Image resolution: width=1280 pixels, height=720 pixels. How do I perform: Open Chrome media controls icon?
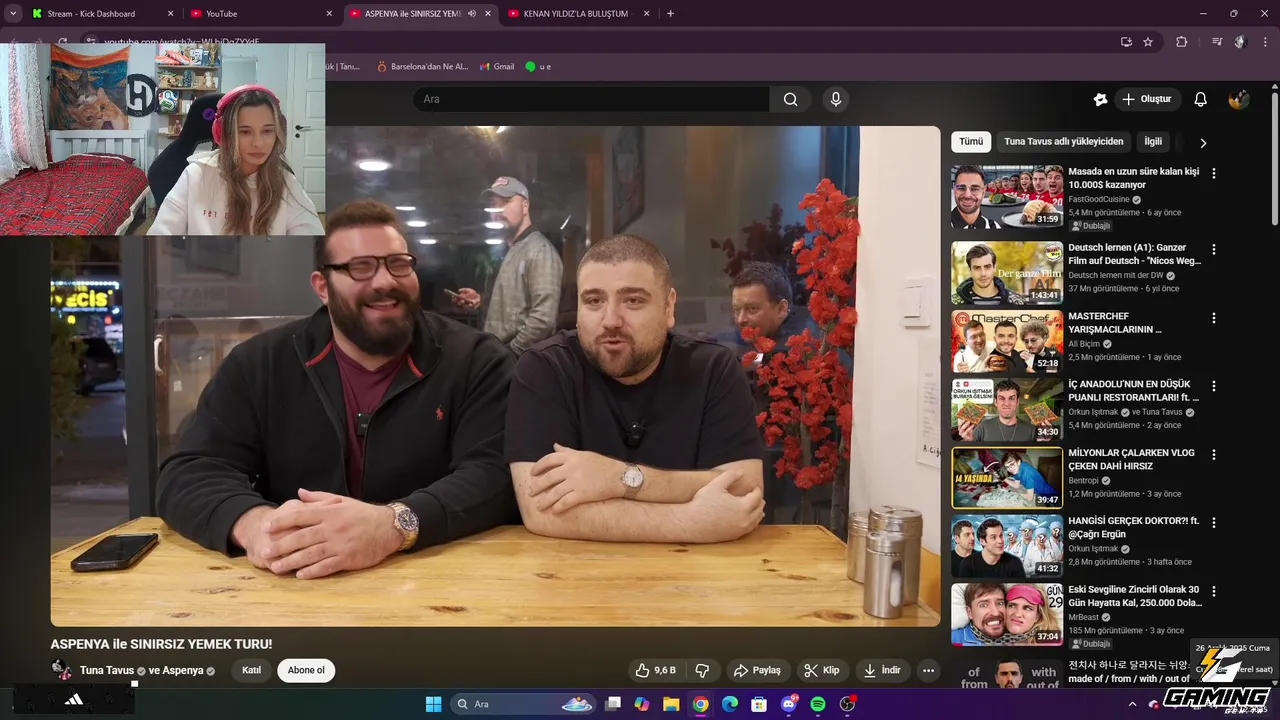1217,42
